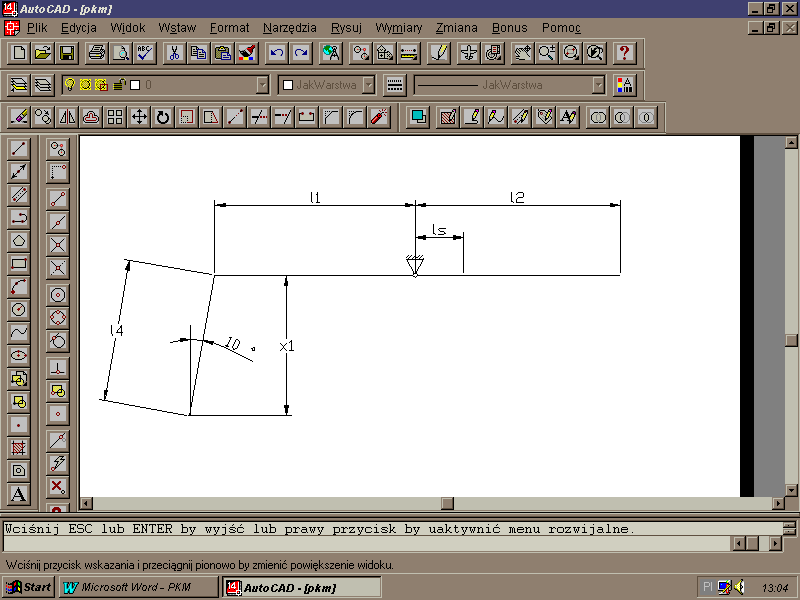Choose the Snap to Center osnap icon
This screenshot has width=800, height=600.
coord(58,294)
